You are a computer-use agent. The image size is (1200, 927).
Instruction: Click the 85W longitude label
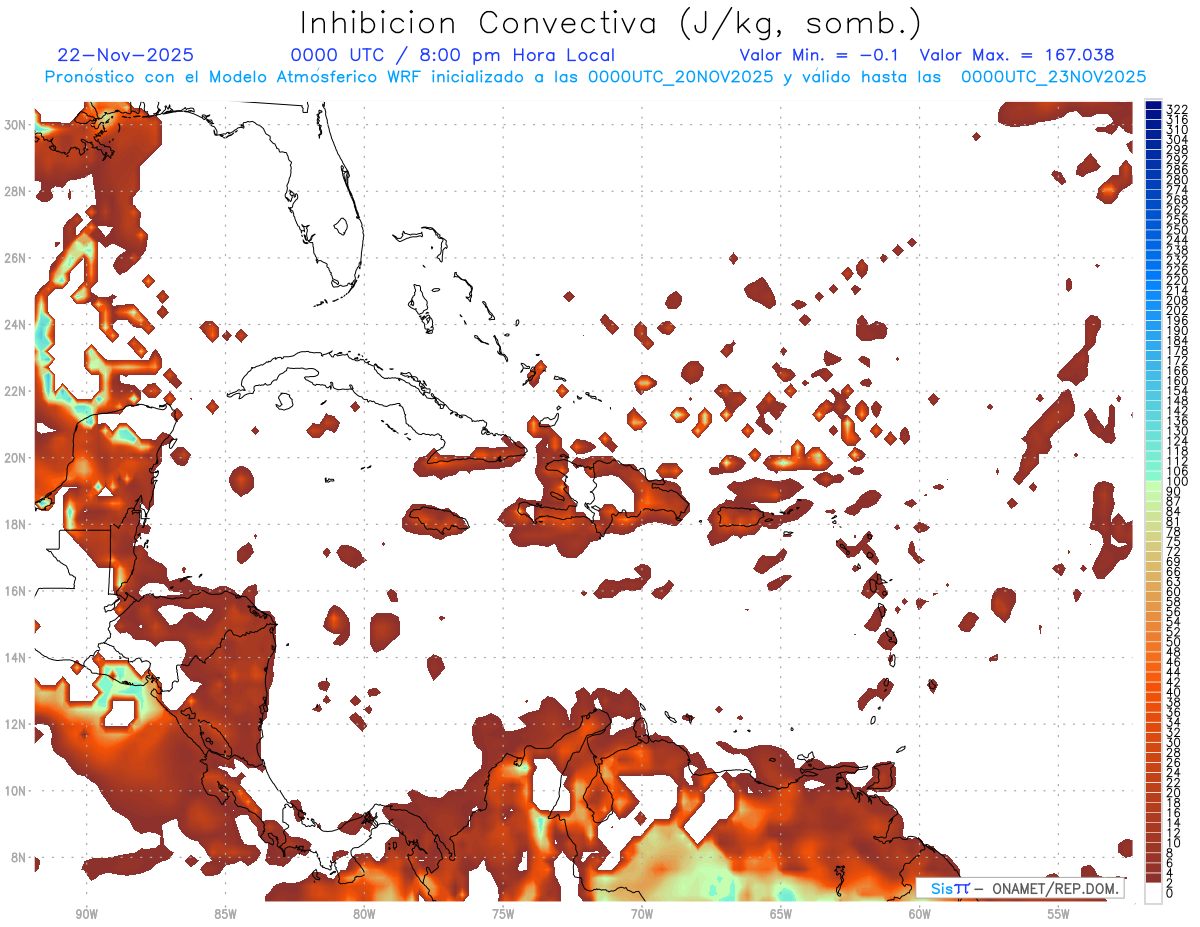(x=225, y=915)
